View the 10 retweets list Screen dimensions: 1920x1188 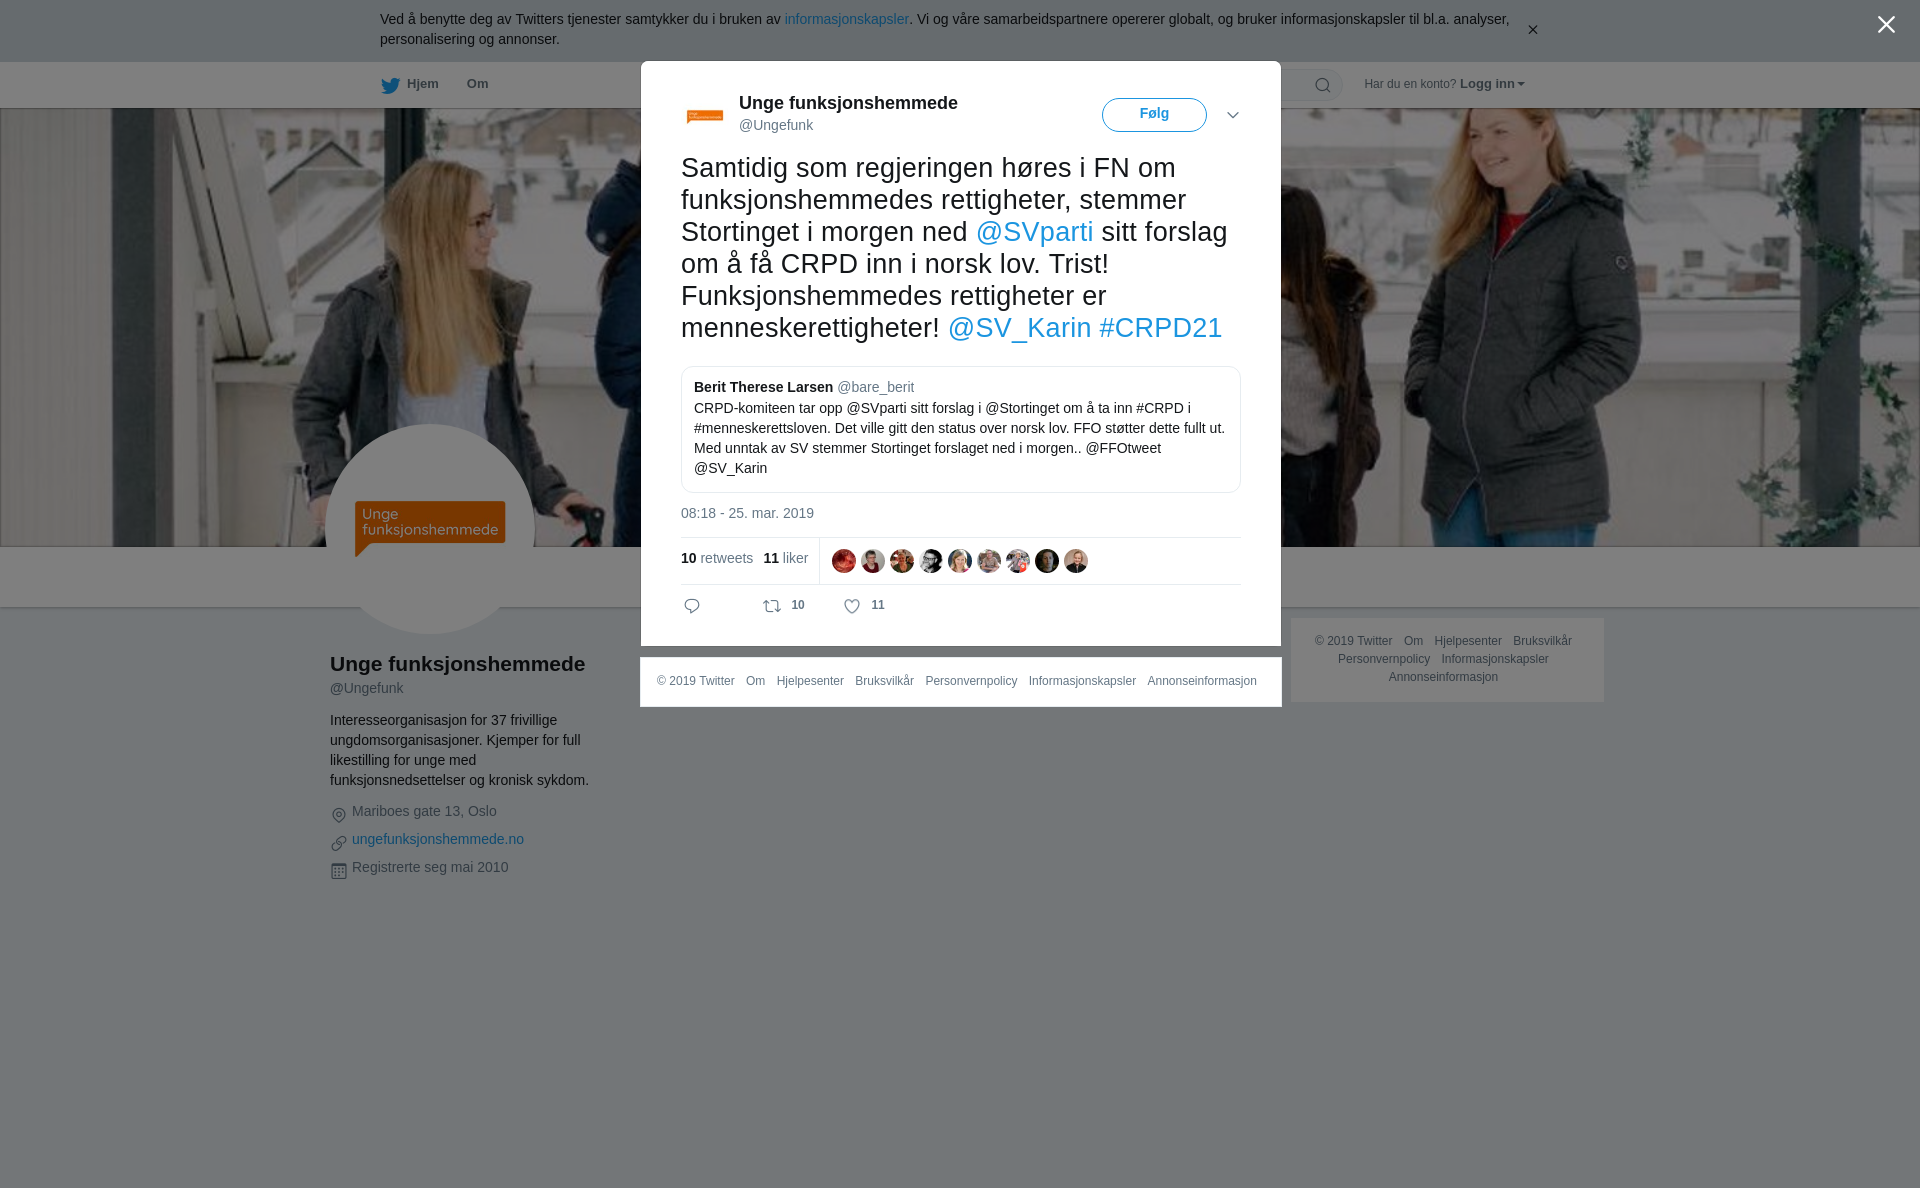tap(717, 558)
